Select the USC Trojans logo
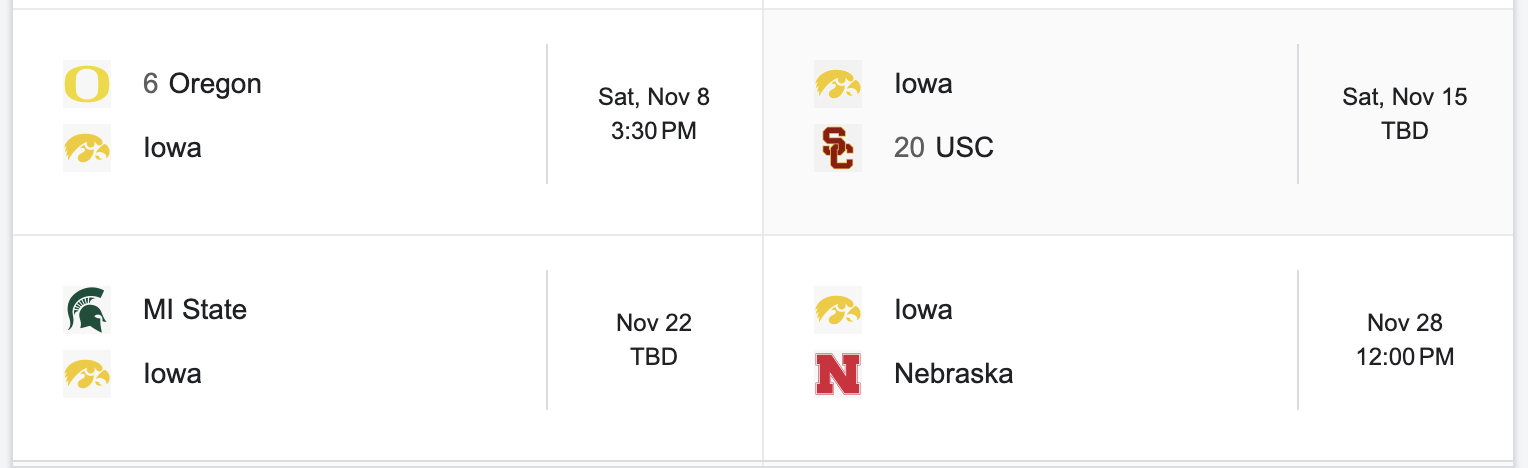This screenshot has height=468, width=1528. tap(838, 148)
